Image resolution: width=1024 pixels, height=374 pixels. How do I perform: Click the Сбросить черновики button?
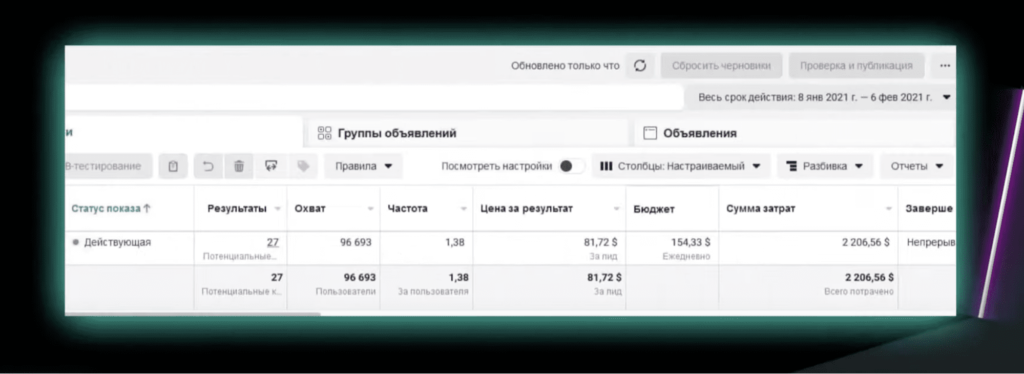[x=721, y=66]
